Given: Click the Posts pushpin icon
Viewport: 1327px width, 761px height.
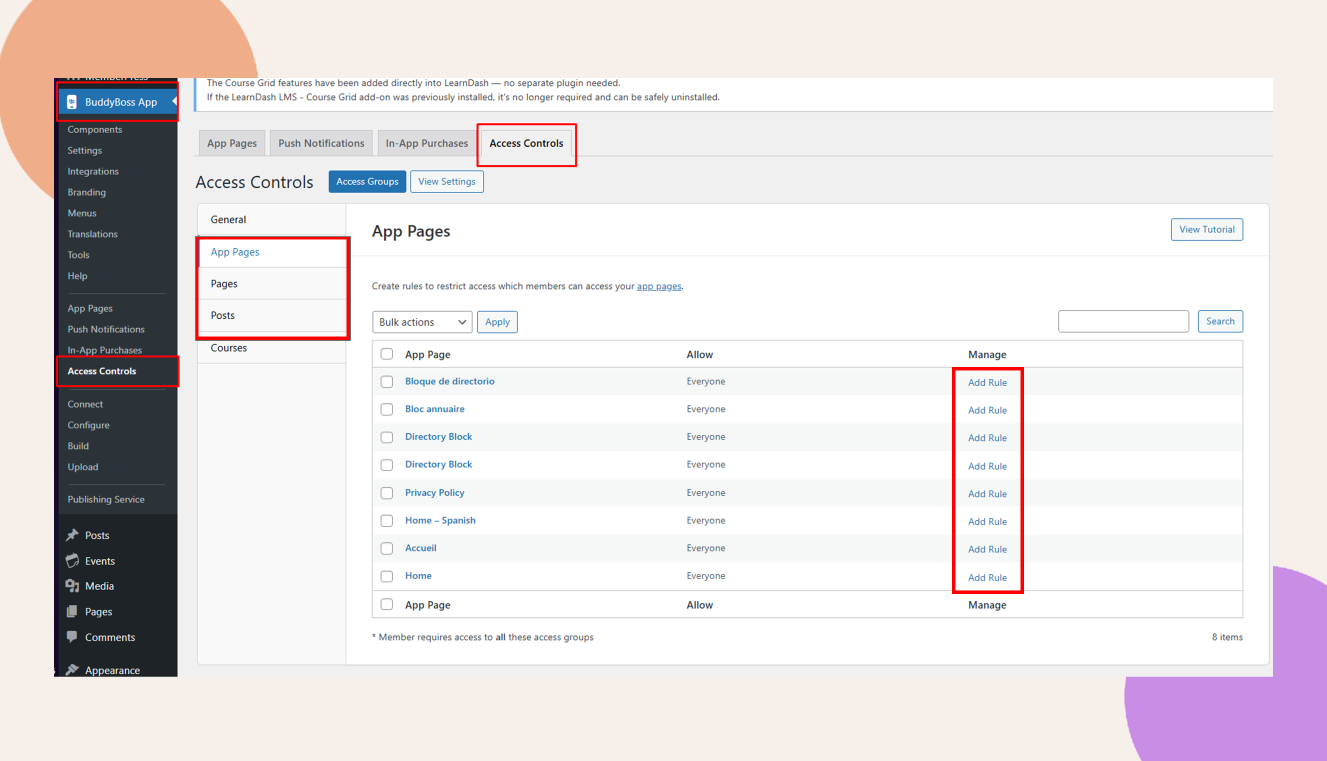Looking at the screenshot, I should (x=72, y=535).
